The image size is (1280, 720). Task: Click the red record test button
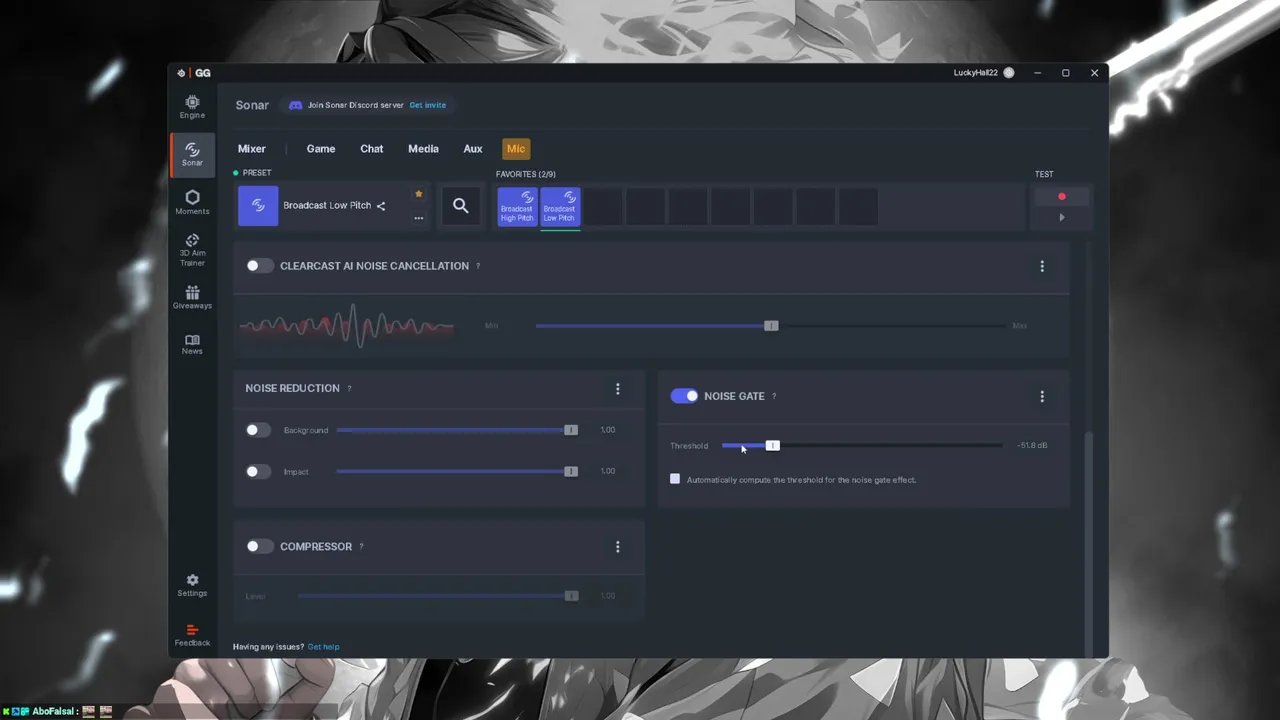point(1062,196)
